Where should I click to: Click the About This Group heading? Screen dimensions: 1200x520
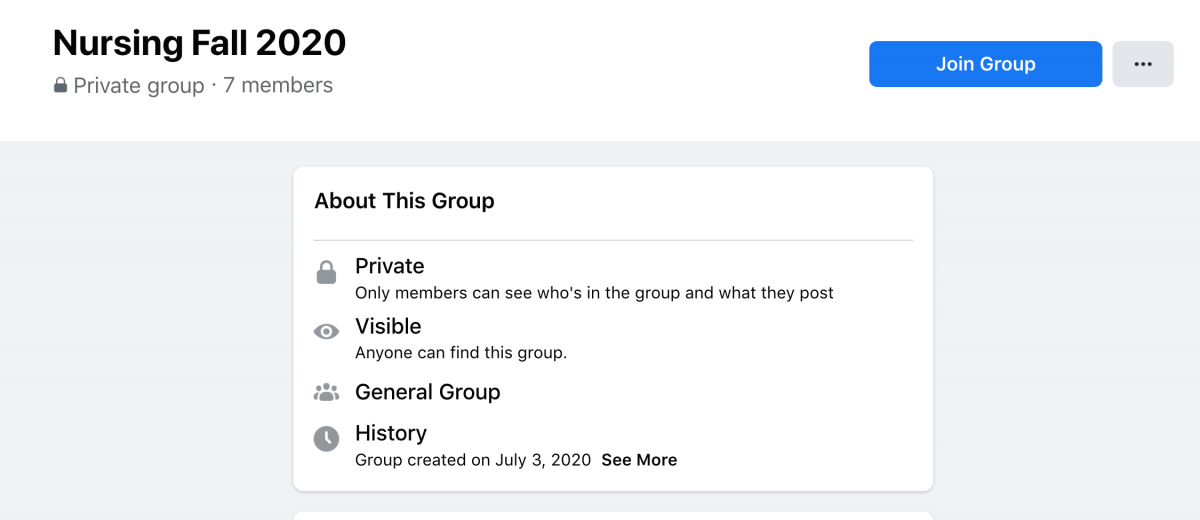404,201
